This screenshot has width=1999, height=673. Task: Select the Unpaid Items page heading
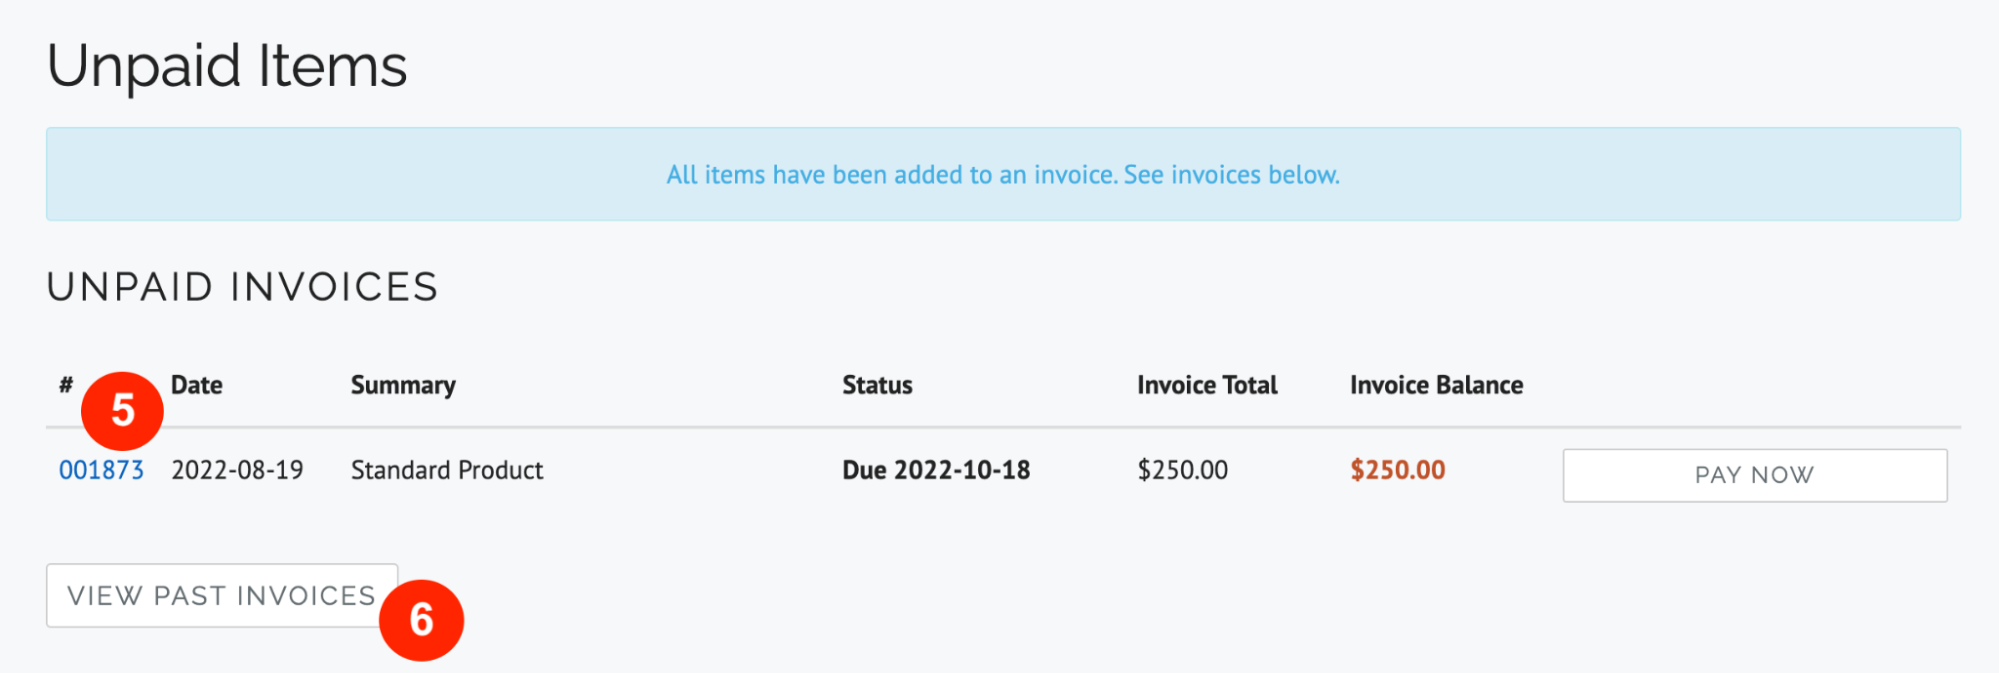229,65
